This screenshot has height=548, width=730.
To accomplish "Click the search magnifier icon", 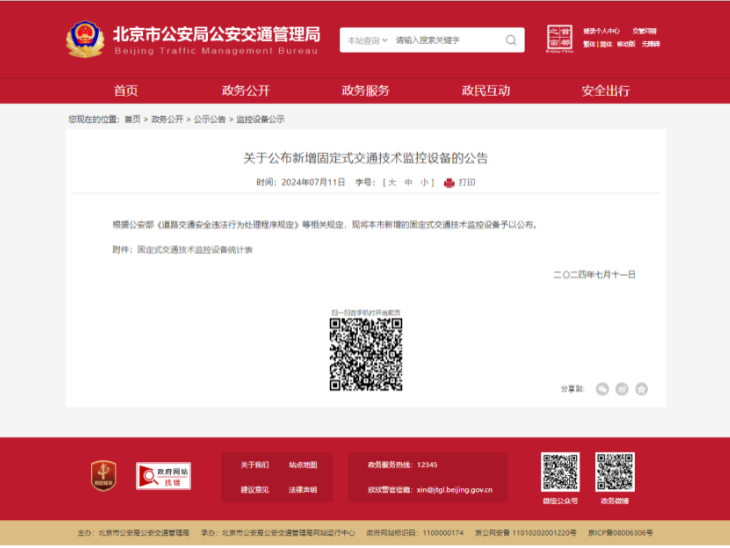I will tap(511, 41).
